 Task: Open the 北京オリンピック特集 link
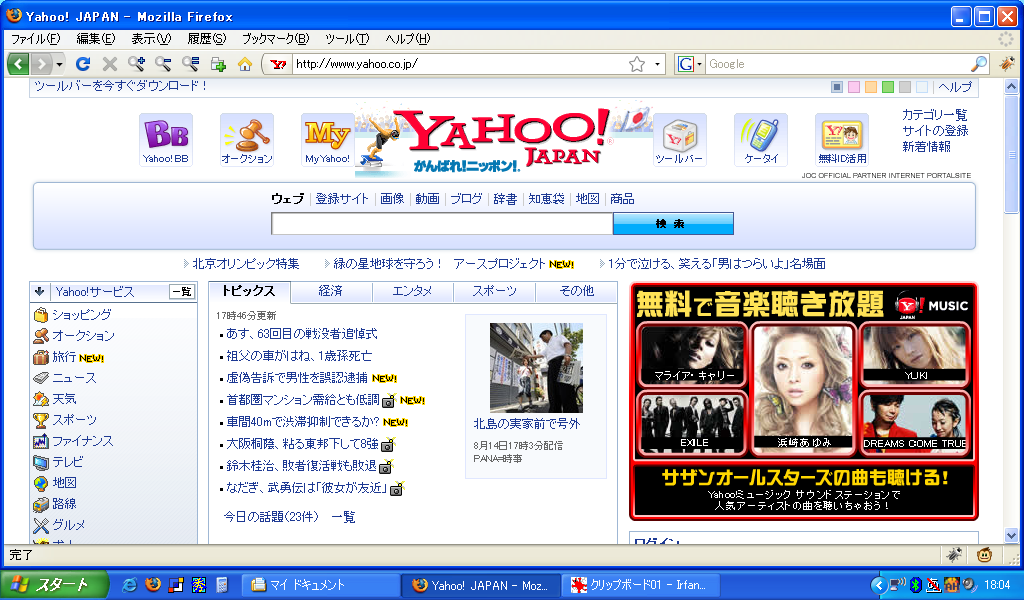click(x=246, y=264)
